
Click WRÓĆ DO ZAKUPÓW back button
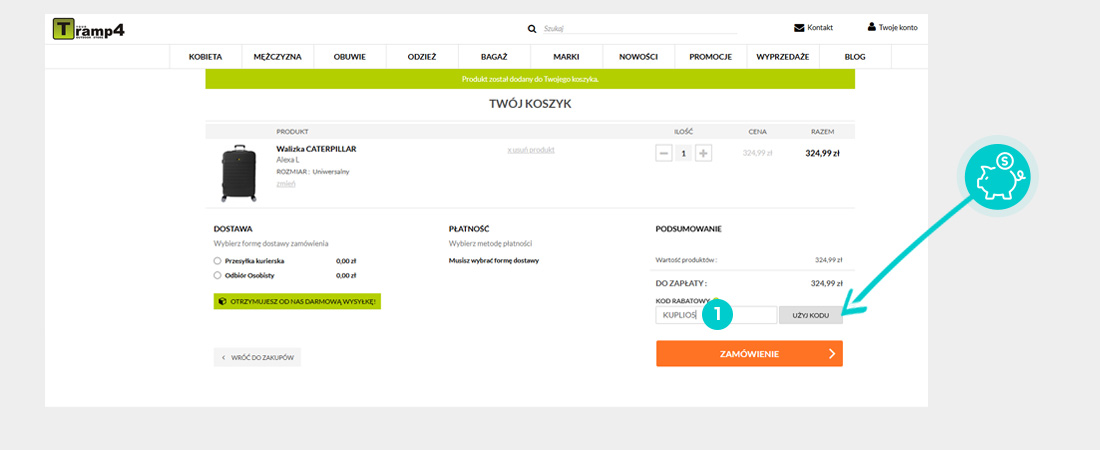click(x=257, y=357)
